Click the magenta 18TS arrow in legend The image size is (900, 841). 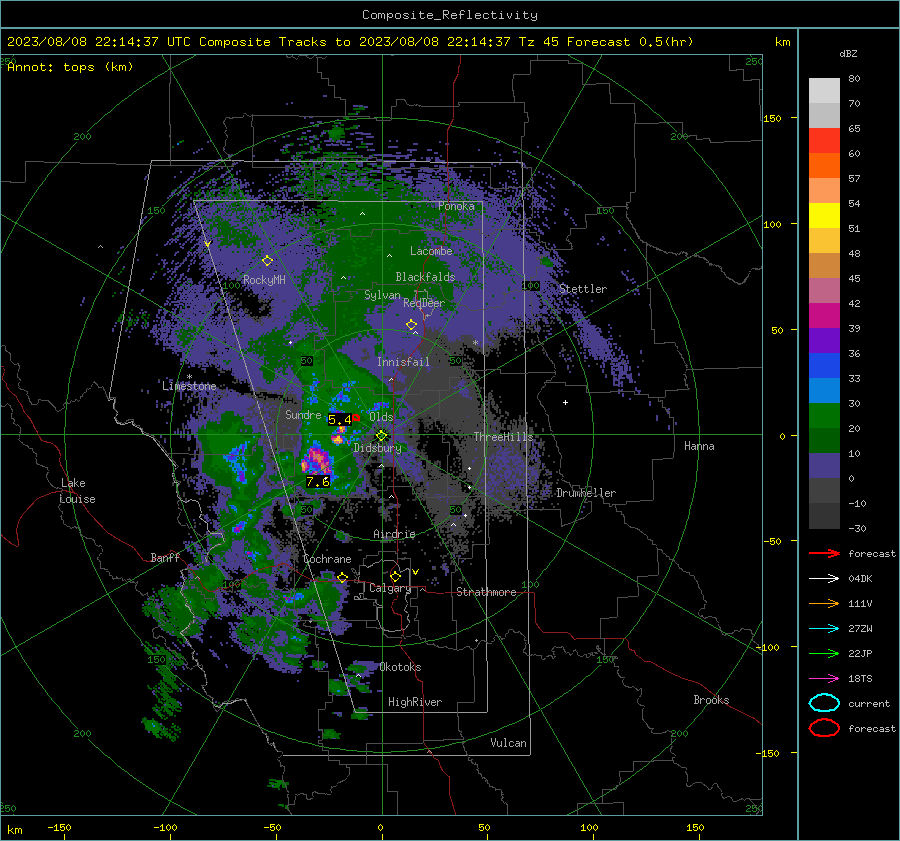[824, 679]
